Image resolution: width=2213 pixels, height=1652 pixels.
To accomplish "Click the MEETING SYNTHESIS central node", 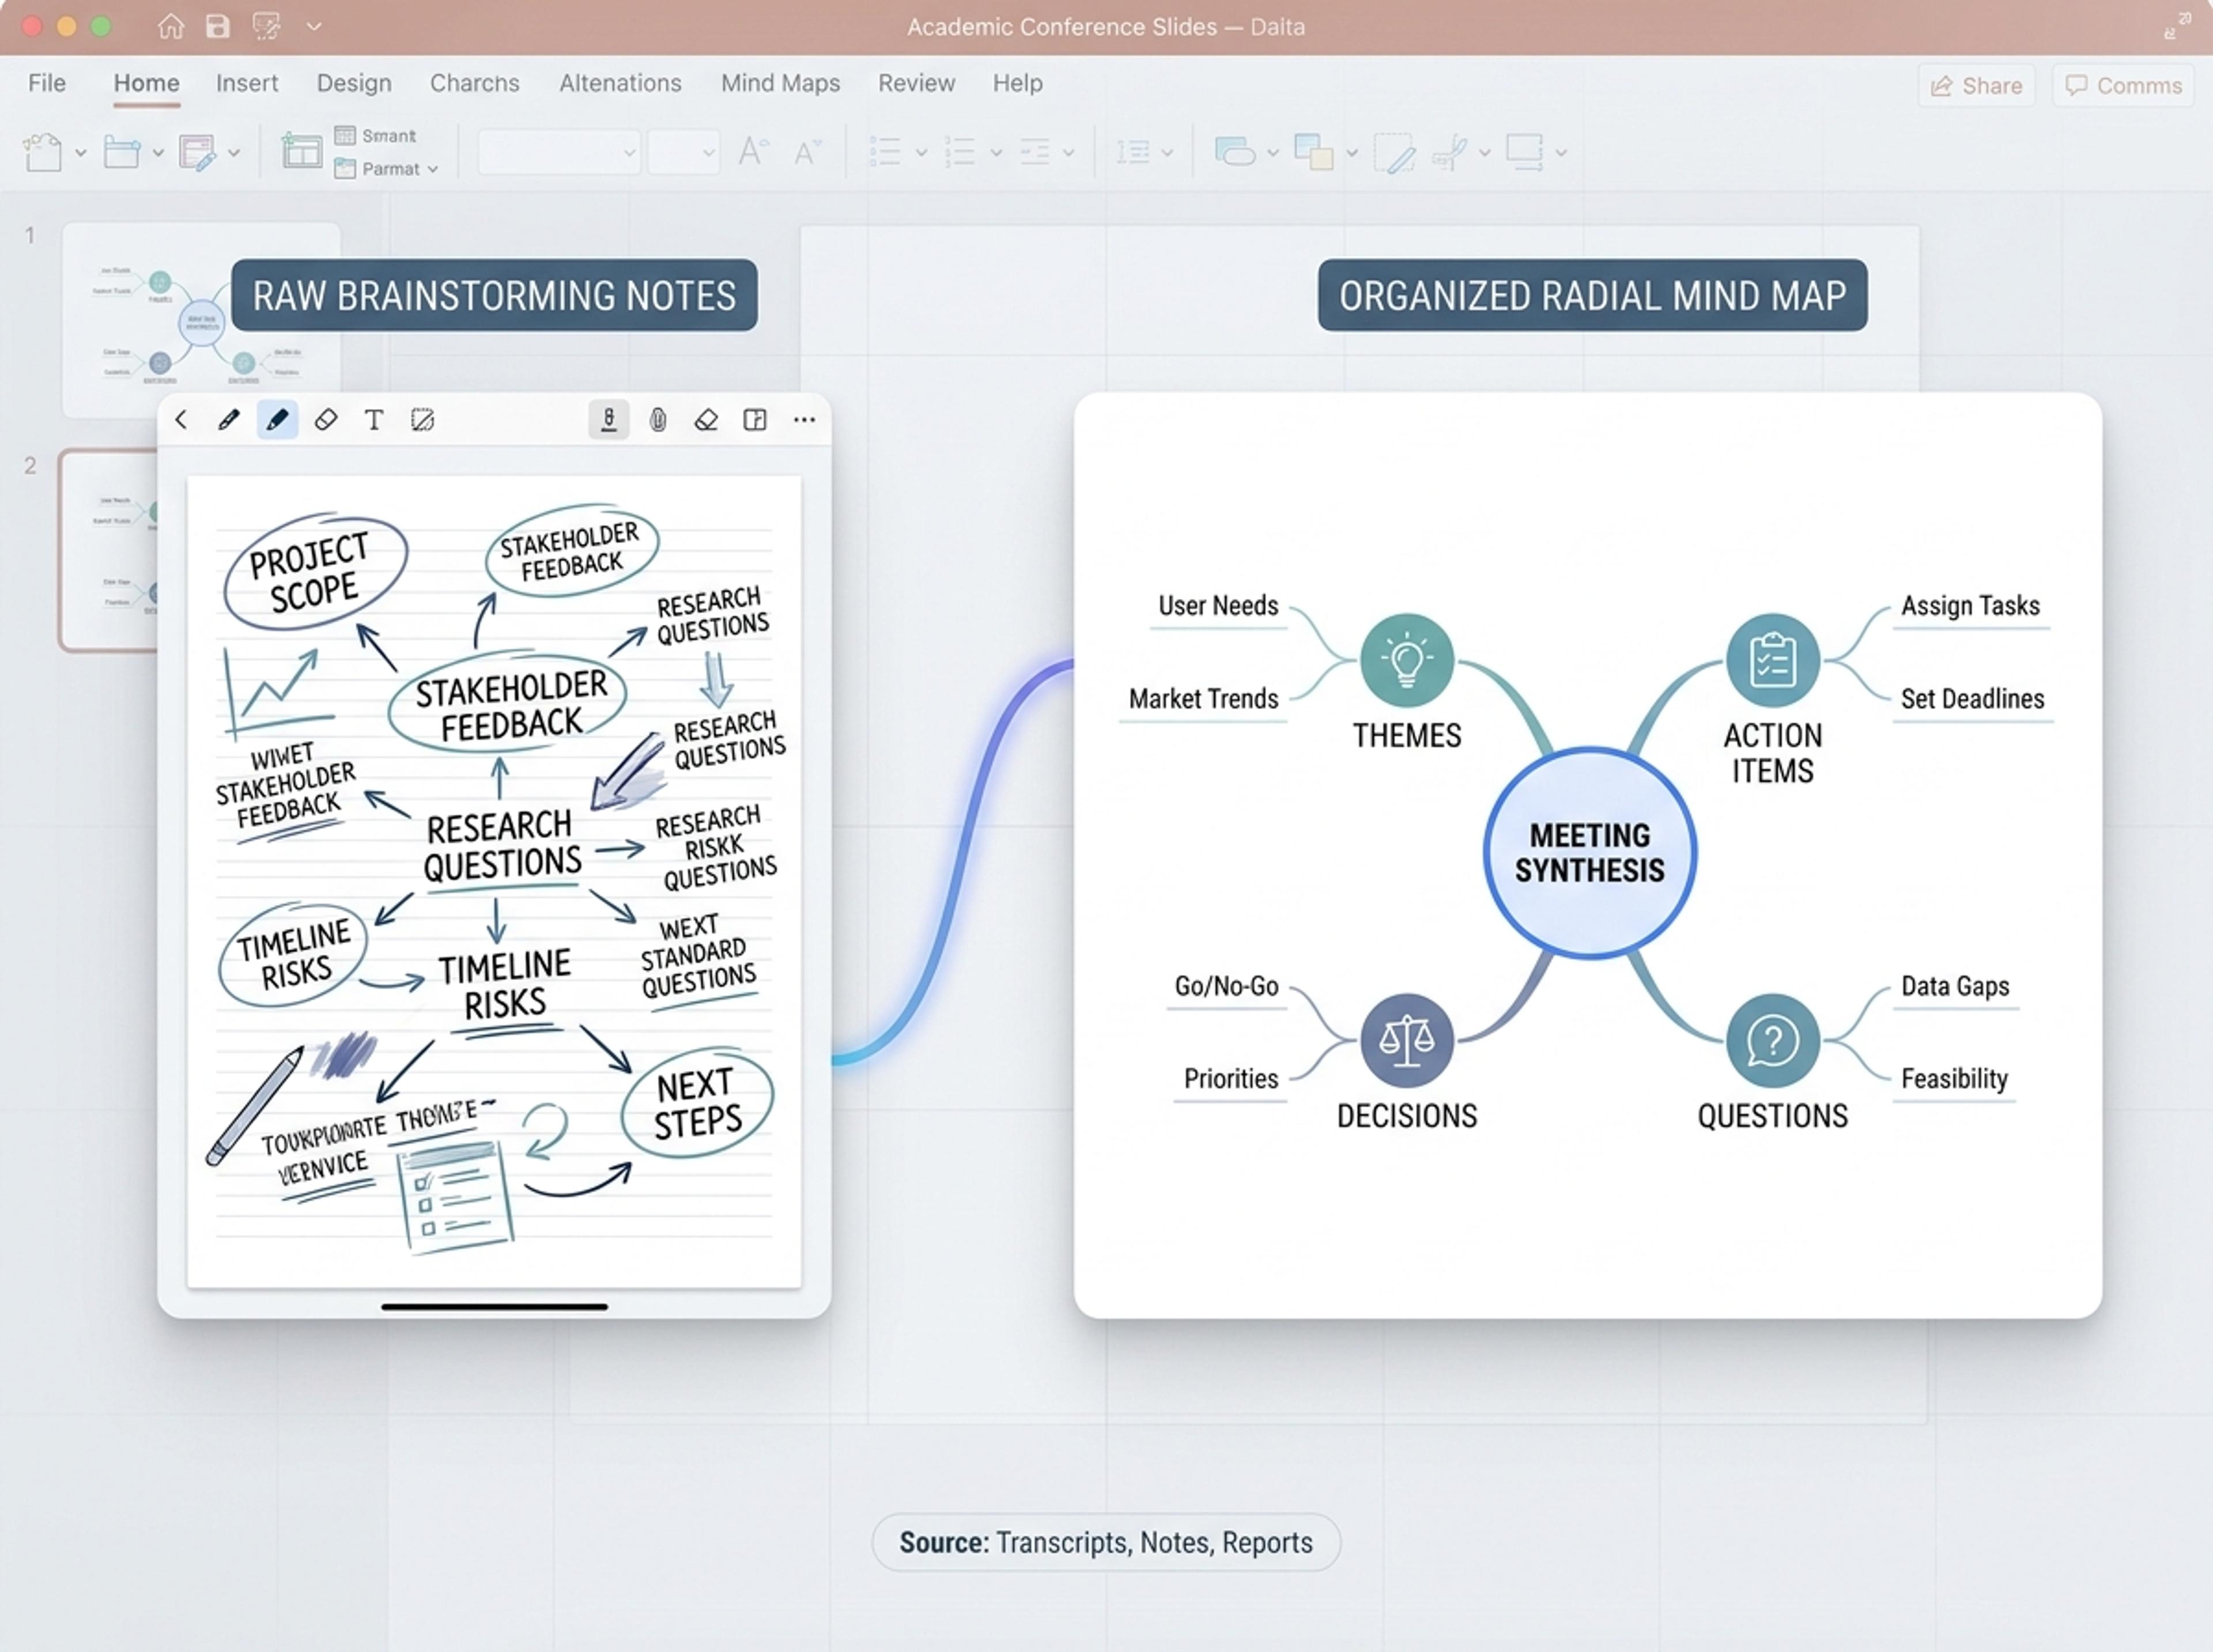I will tap(1590, 853).
